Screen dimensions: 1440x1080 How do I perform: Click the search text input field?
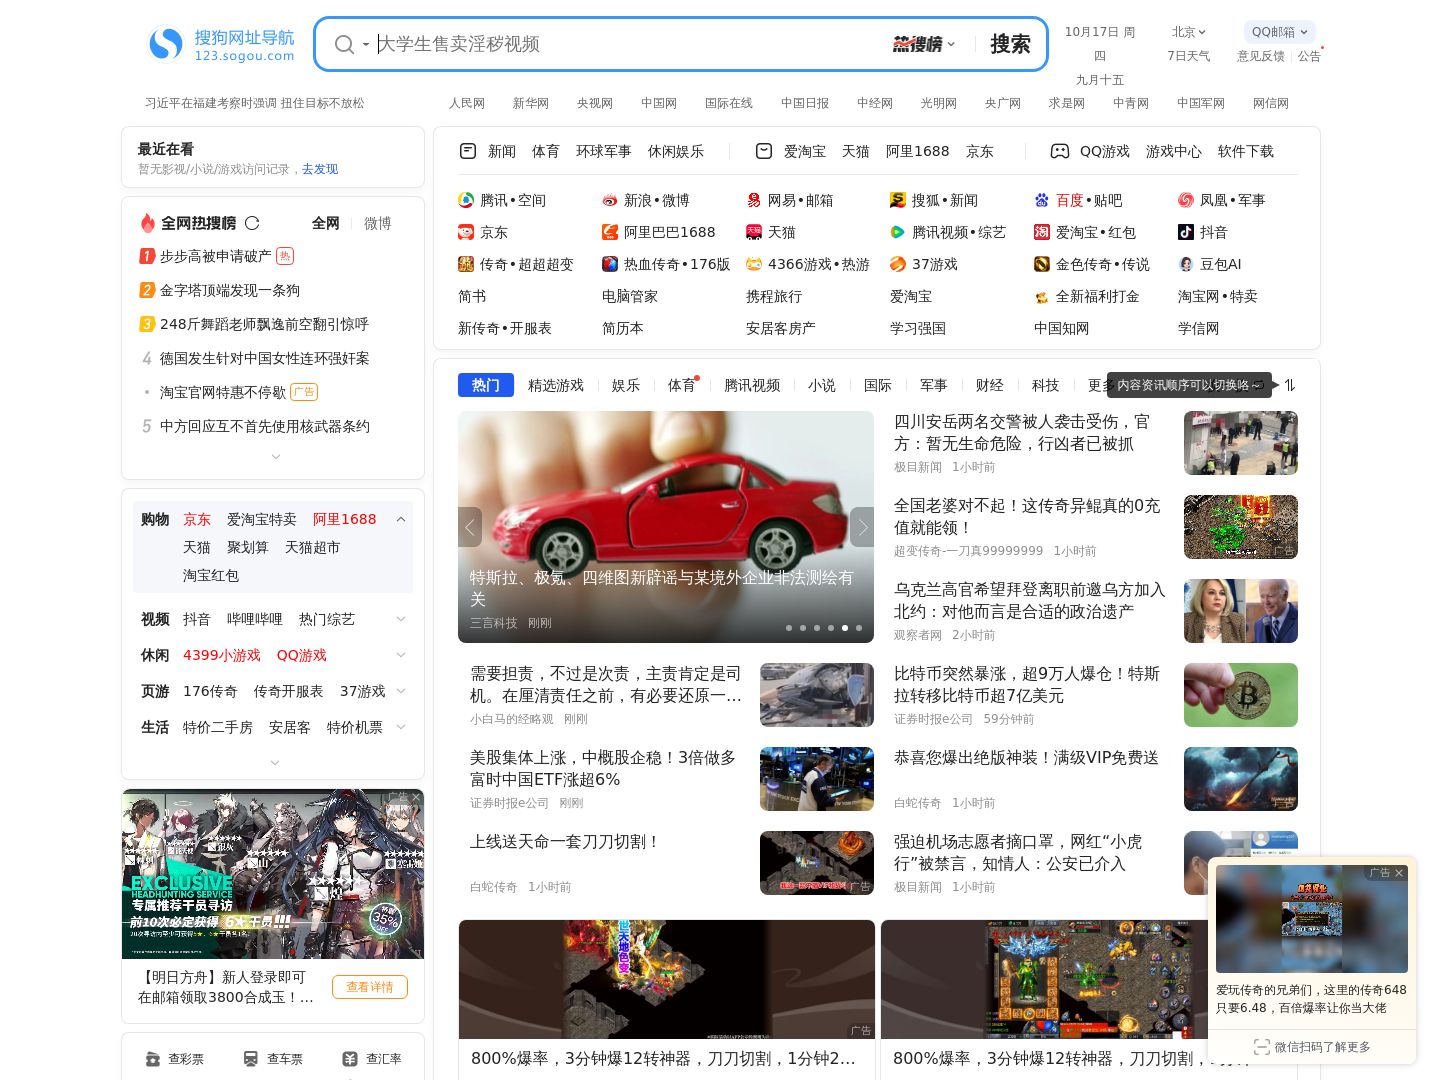coord(630,44)
